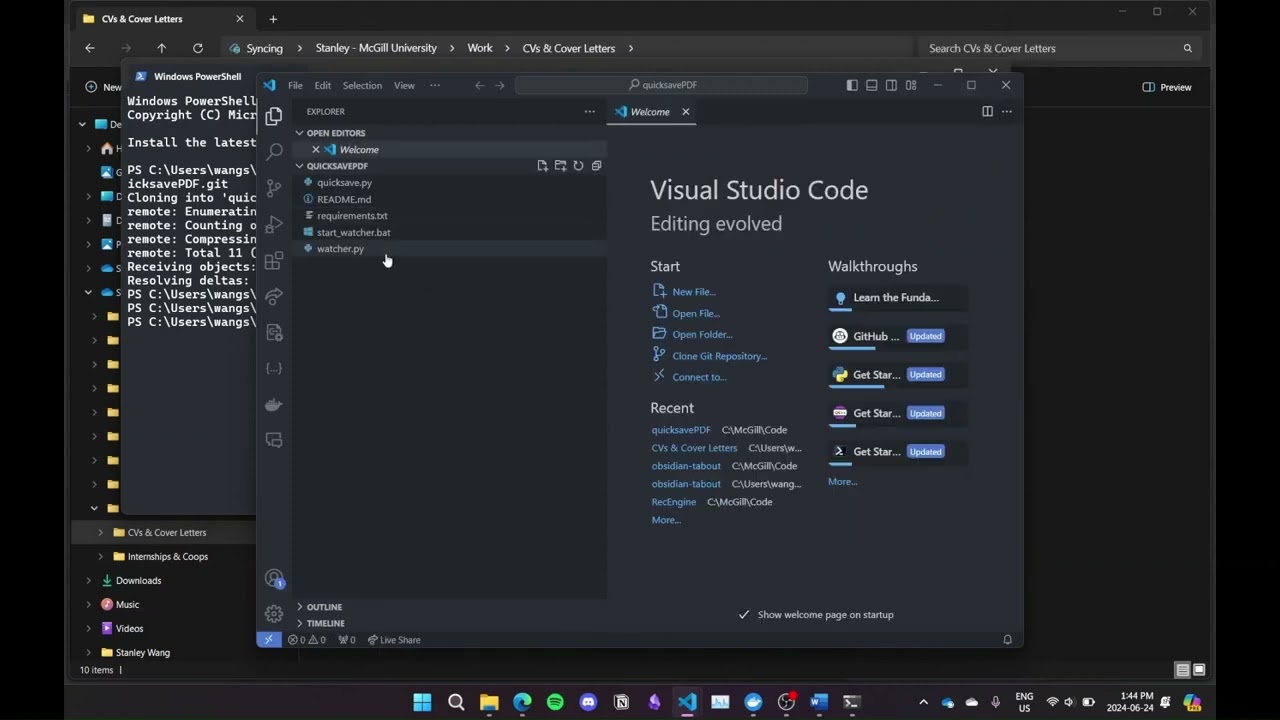The width and height of the screenshot is (1280, 720).
Task: Split the editor to the right
Action: coord(987,112)
